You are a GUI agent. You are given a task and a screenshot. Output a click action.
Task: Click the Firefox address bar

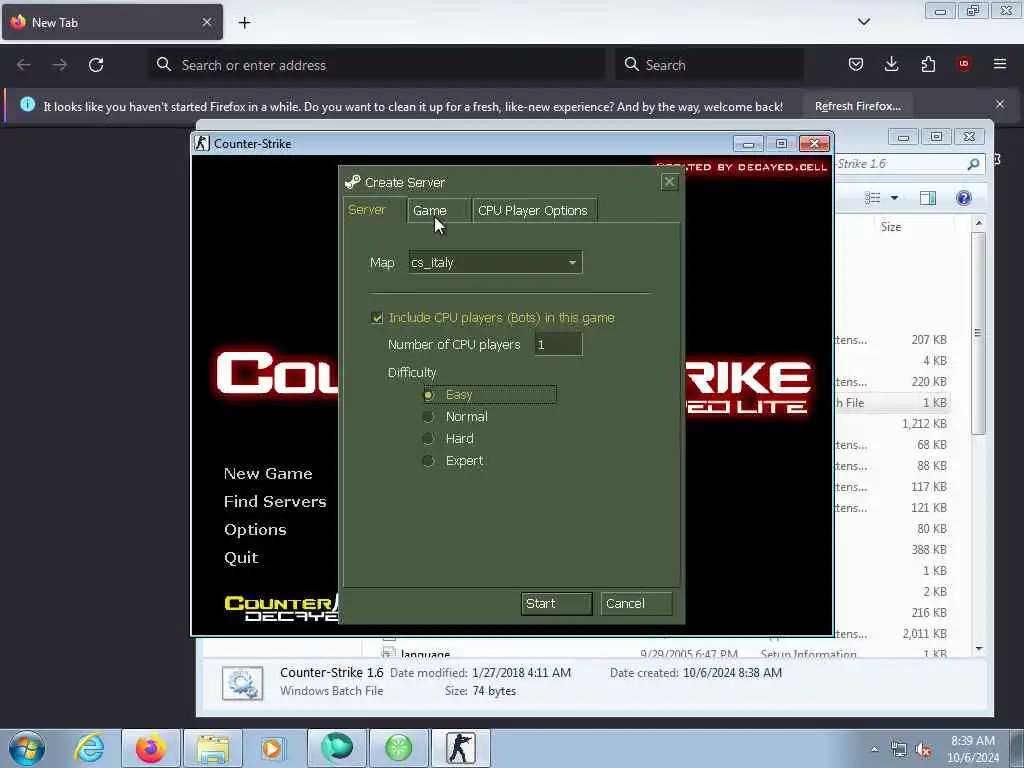click(377, 65)
